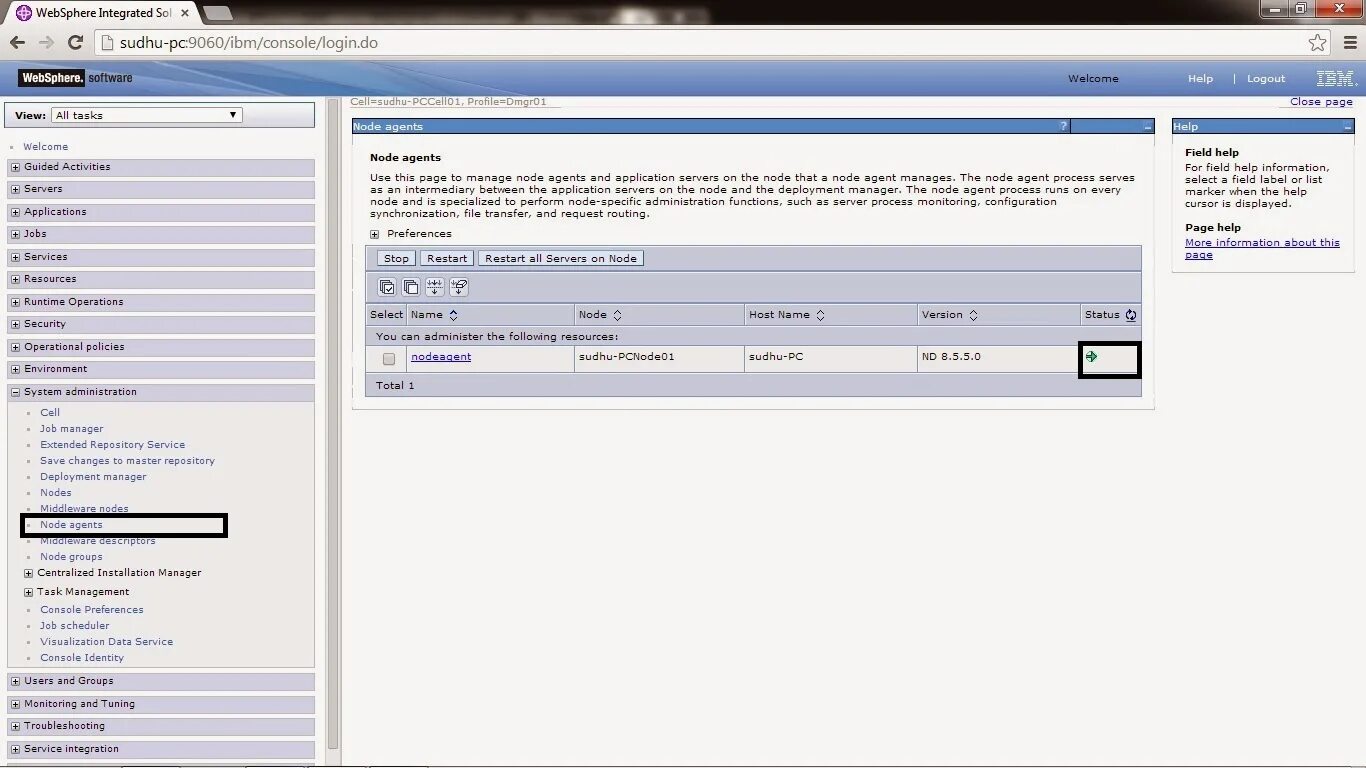This screenshot has width=1366, height=768.
Task: Expand the Resources navigation group
Action: (x=16, y=279)
